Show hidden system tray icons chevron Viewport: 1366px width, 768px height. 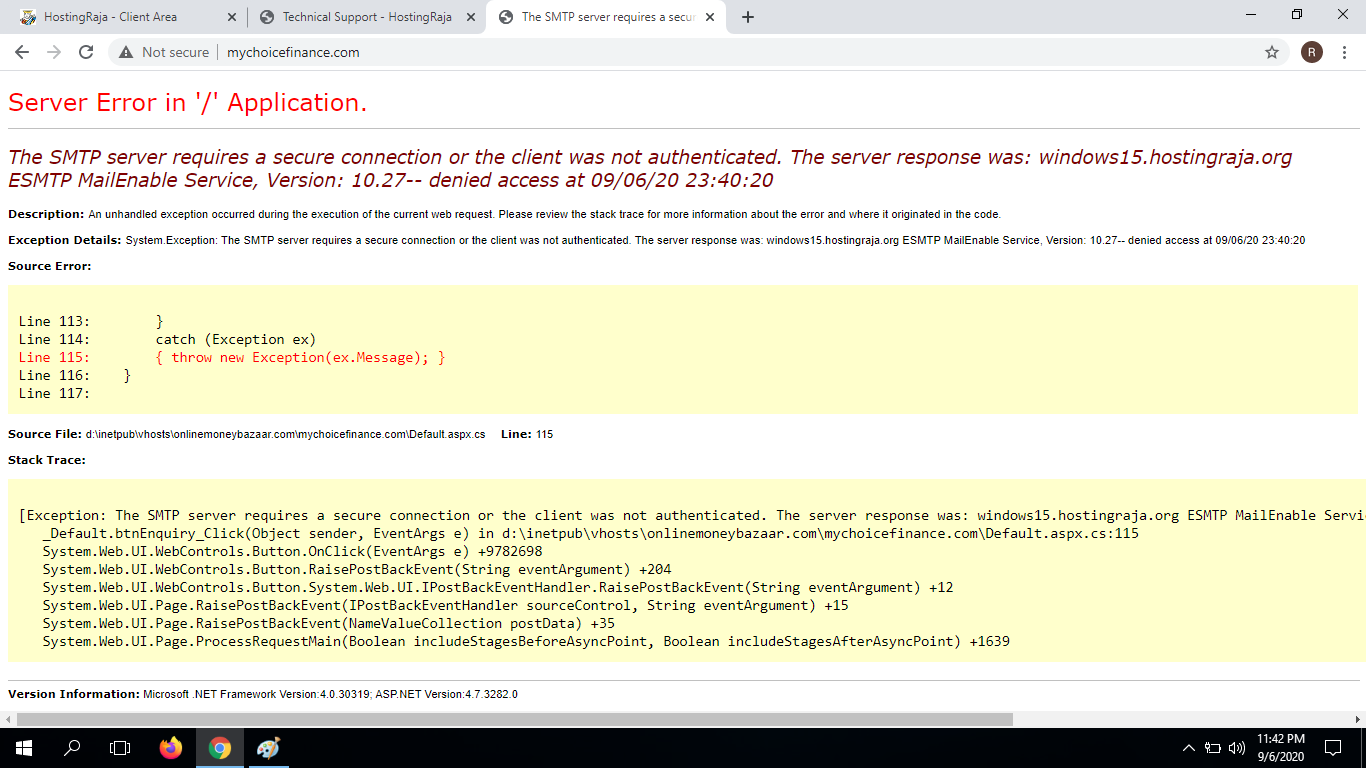[1188, 748]
